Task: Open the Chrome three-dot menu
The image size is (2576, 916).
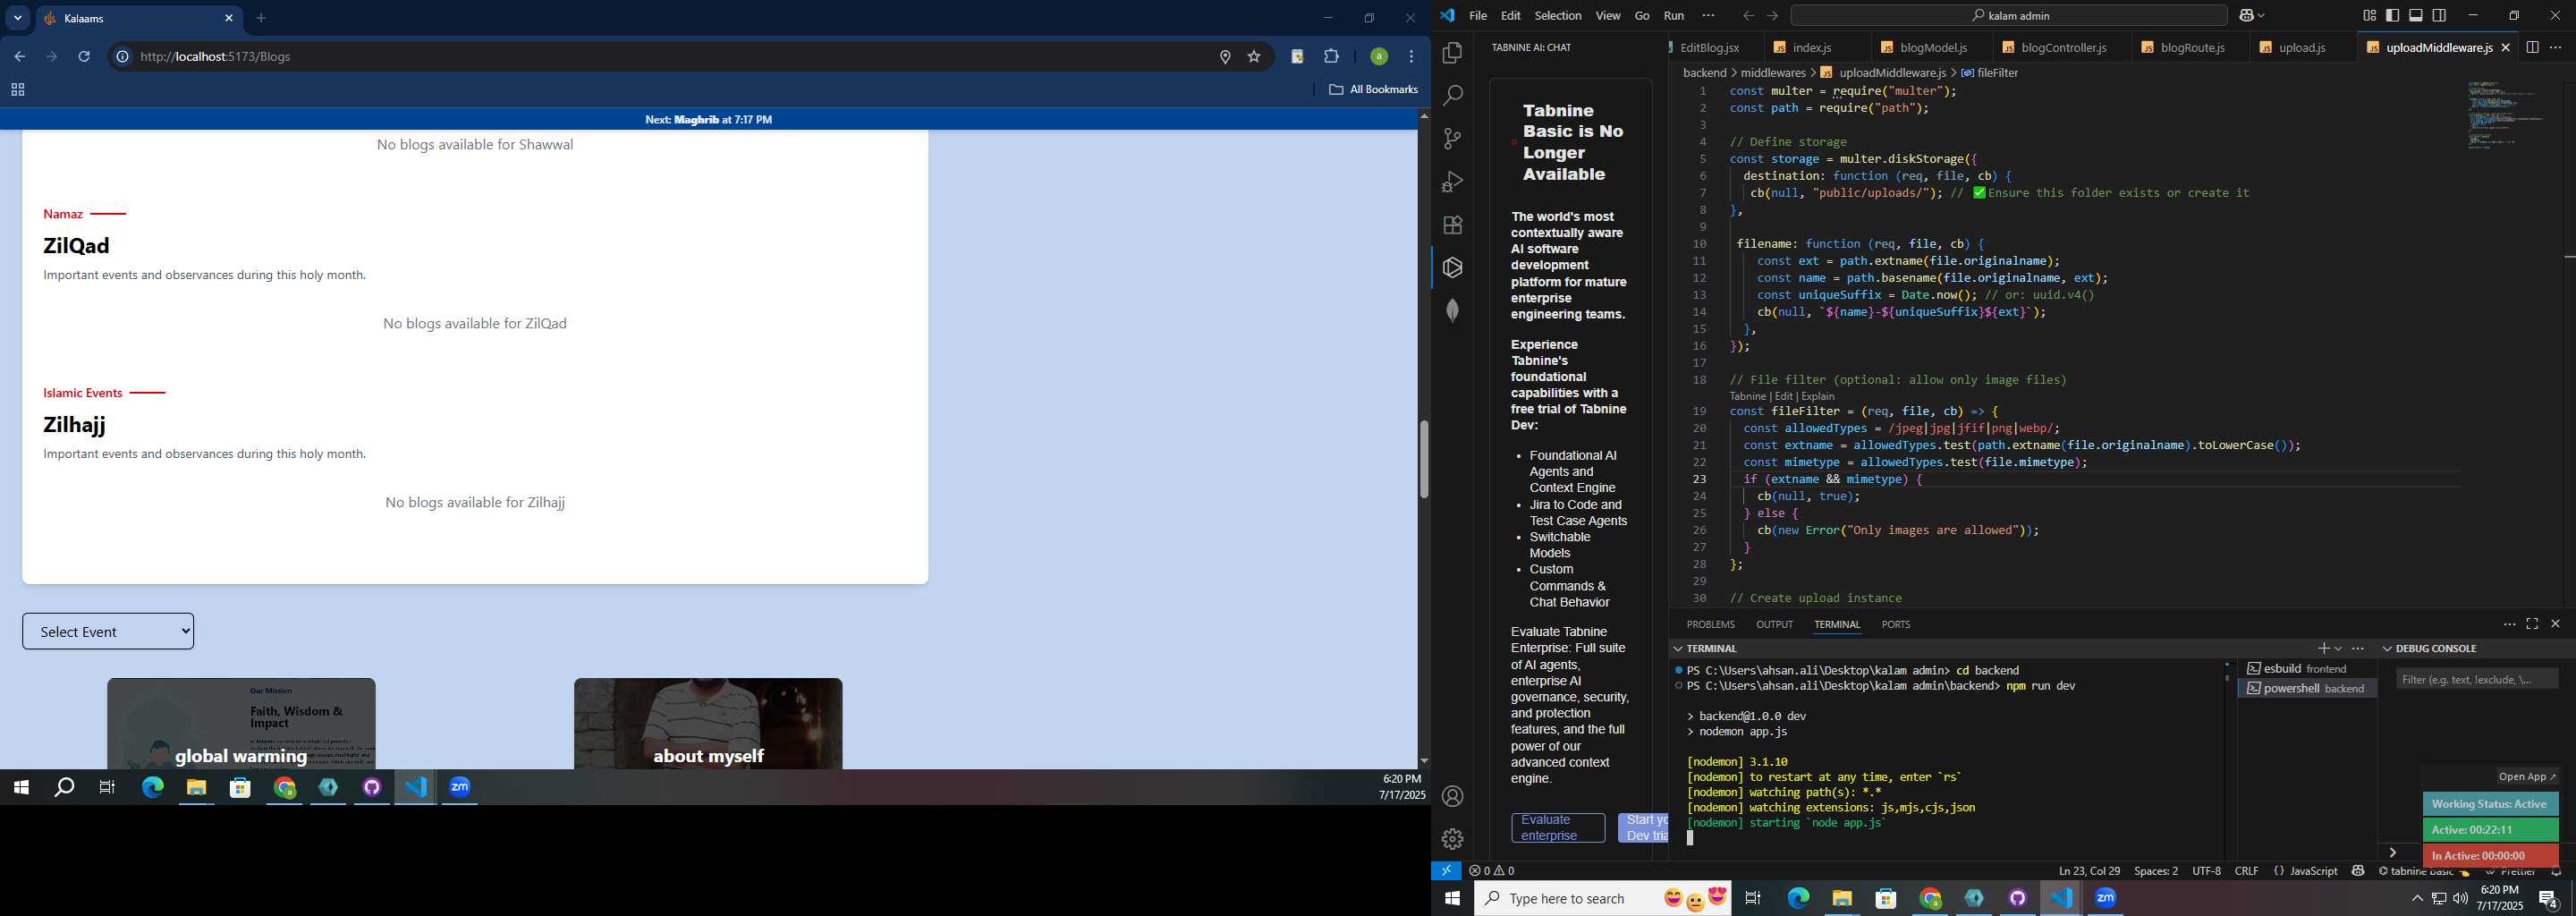Action: [x=1411, y=57]
